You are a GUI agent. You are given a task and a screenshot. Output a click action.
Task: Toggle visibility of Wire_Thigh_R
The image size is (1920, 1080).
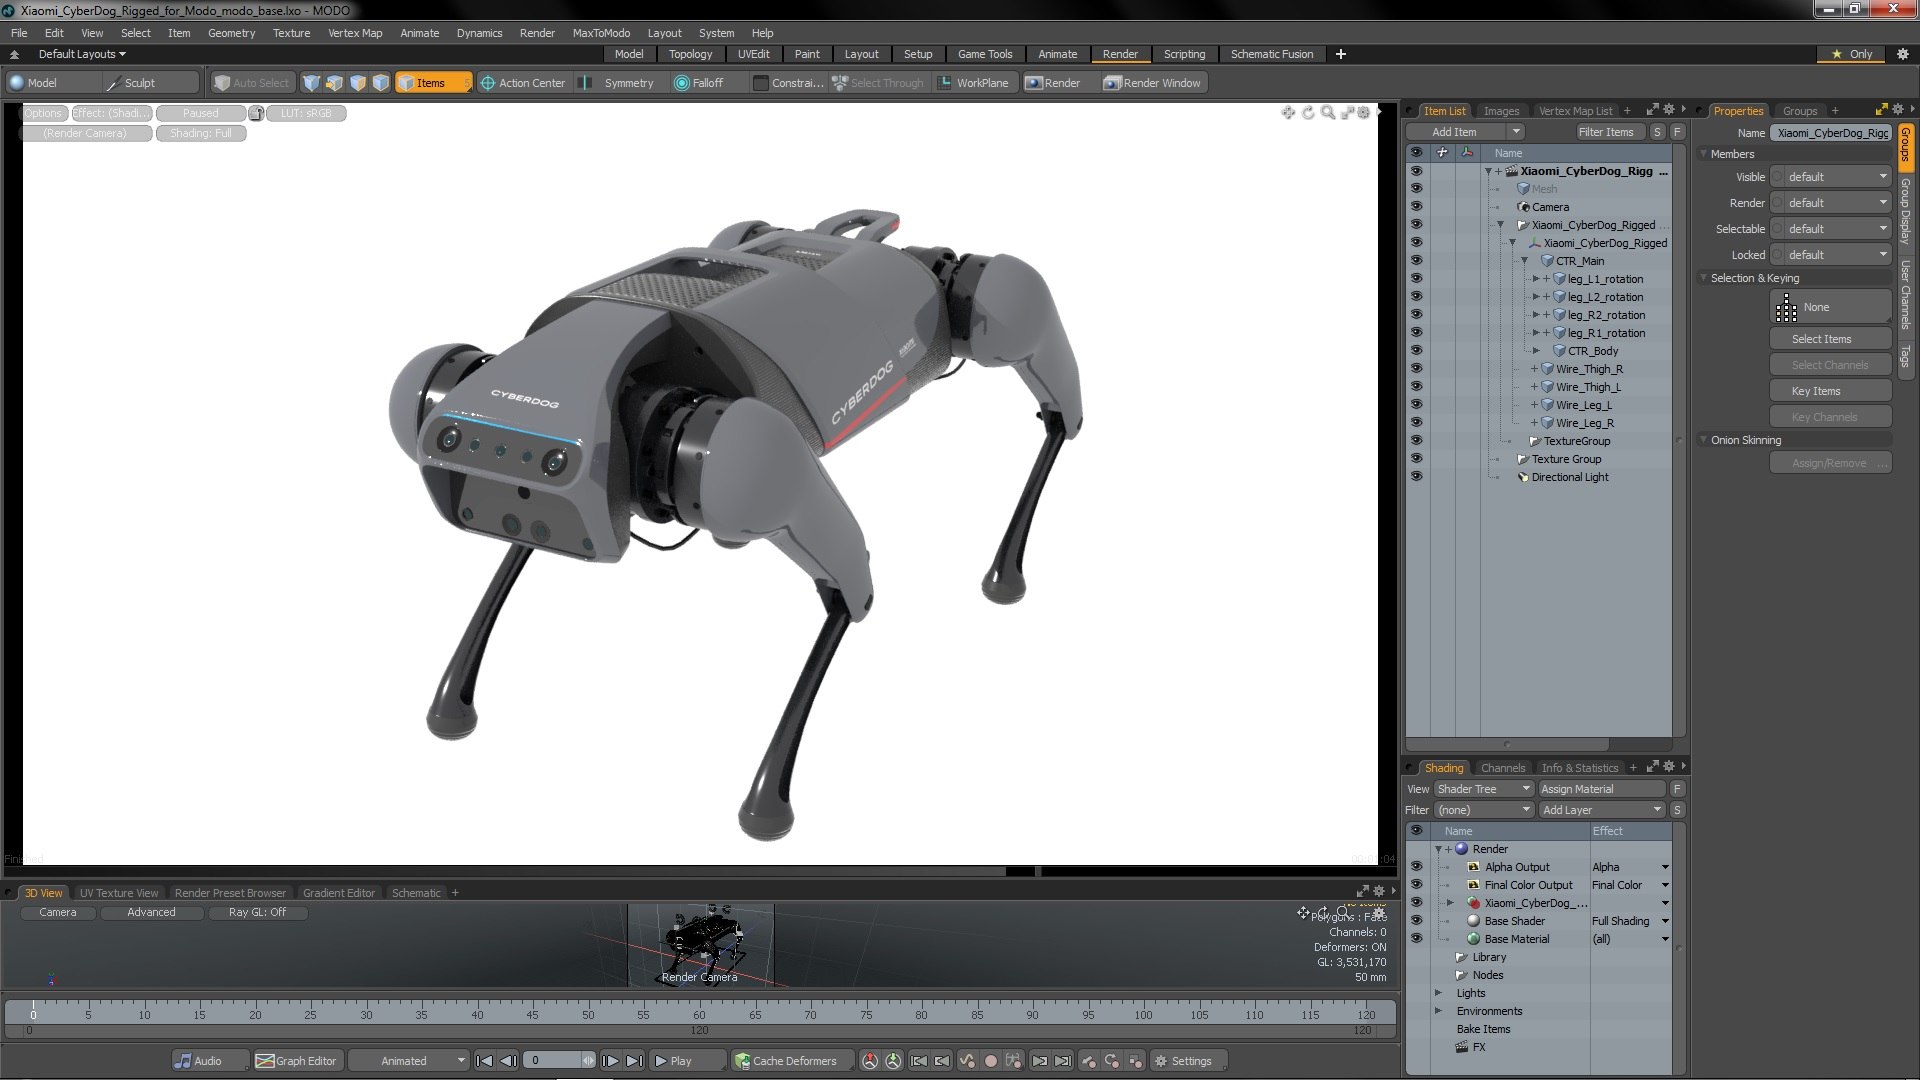click(x=1416, y=369)
